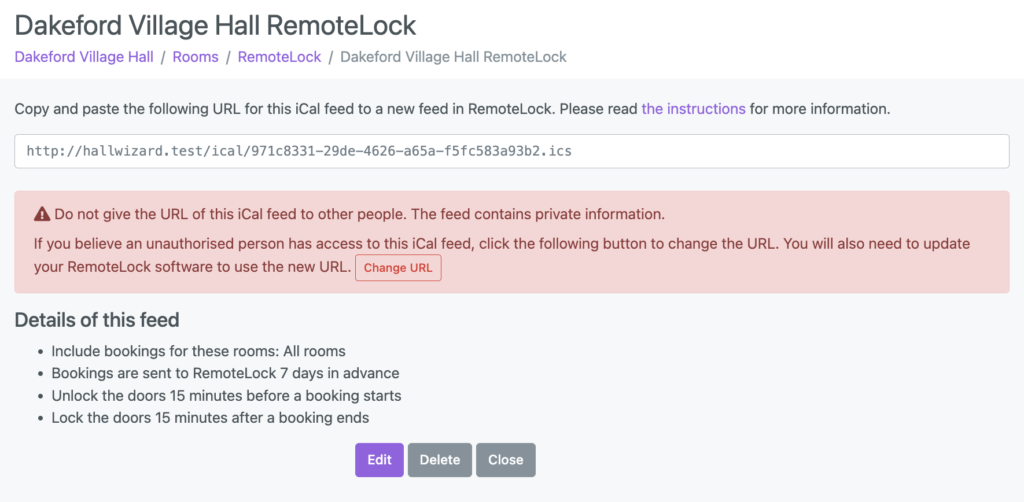
Task: Select the '7 days in advance' list item
Action: (225, 373)
